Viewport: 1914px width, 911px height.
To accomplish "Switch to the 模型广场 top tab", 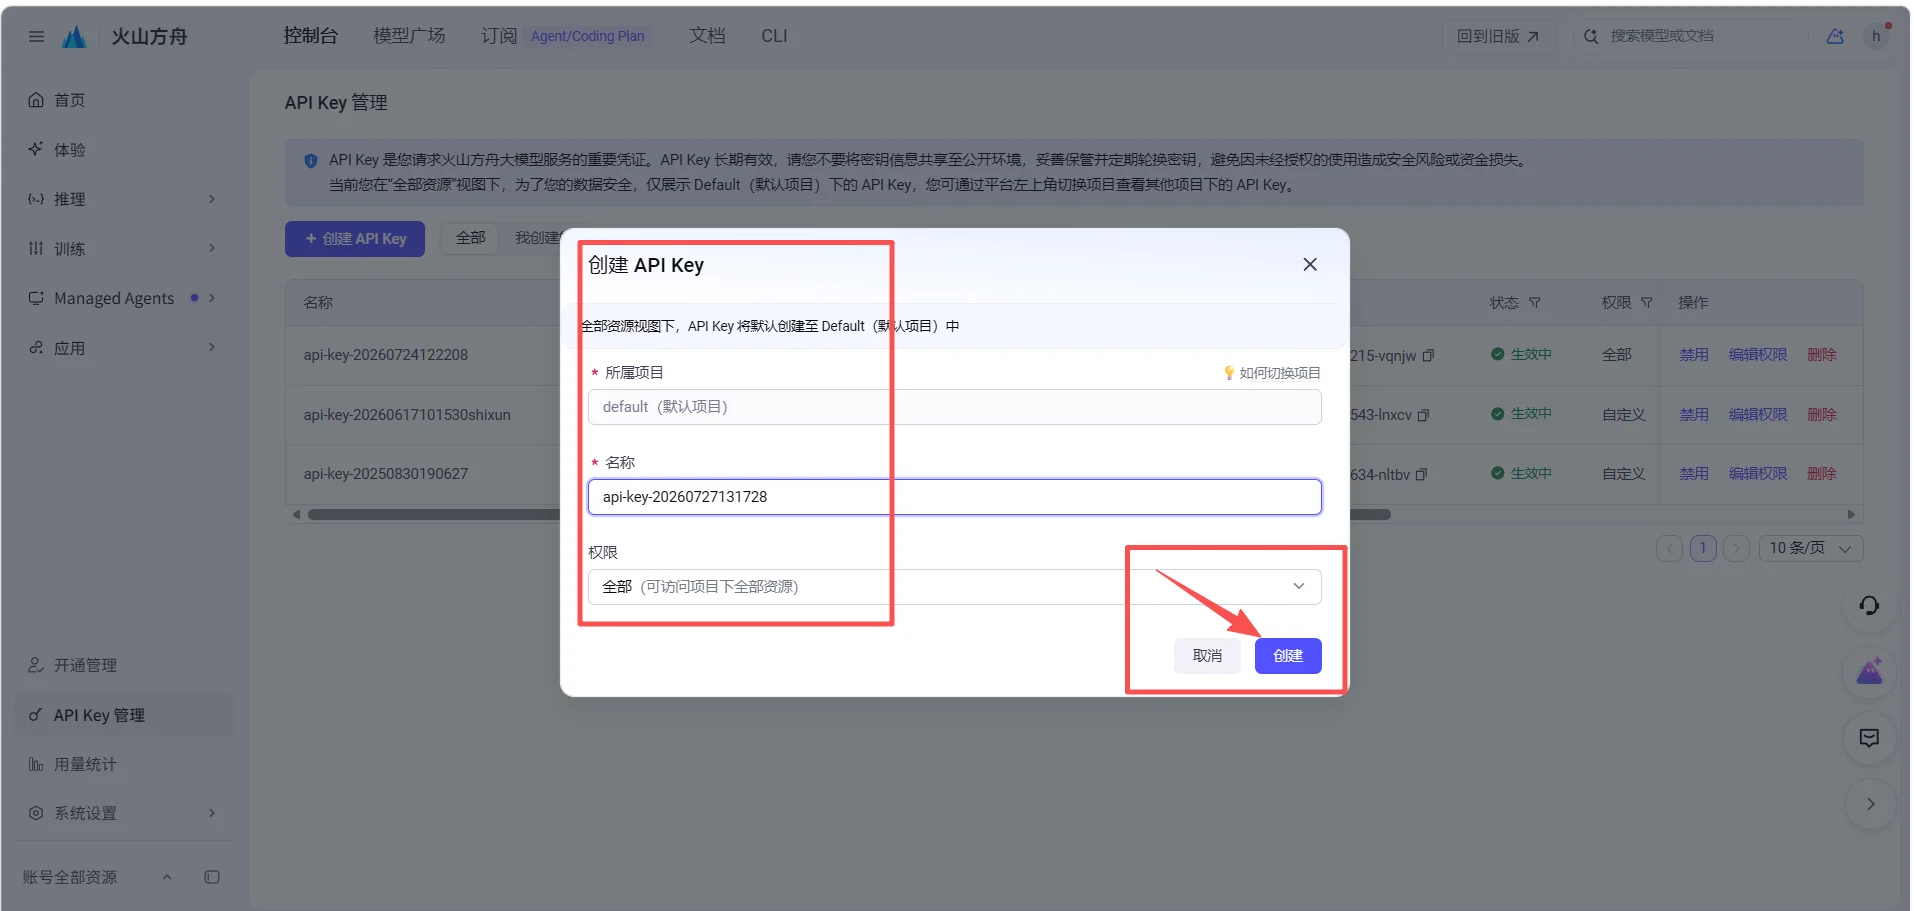I will [409, 36].
